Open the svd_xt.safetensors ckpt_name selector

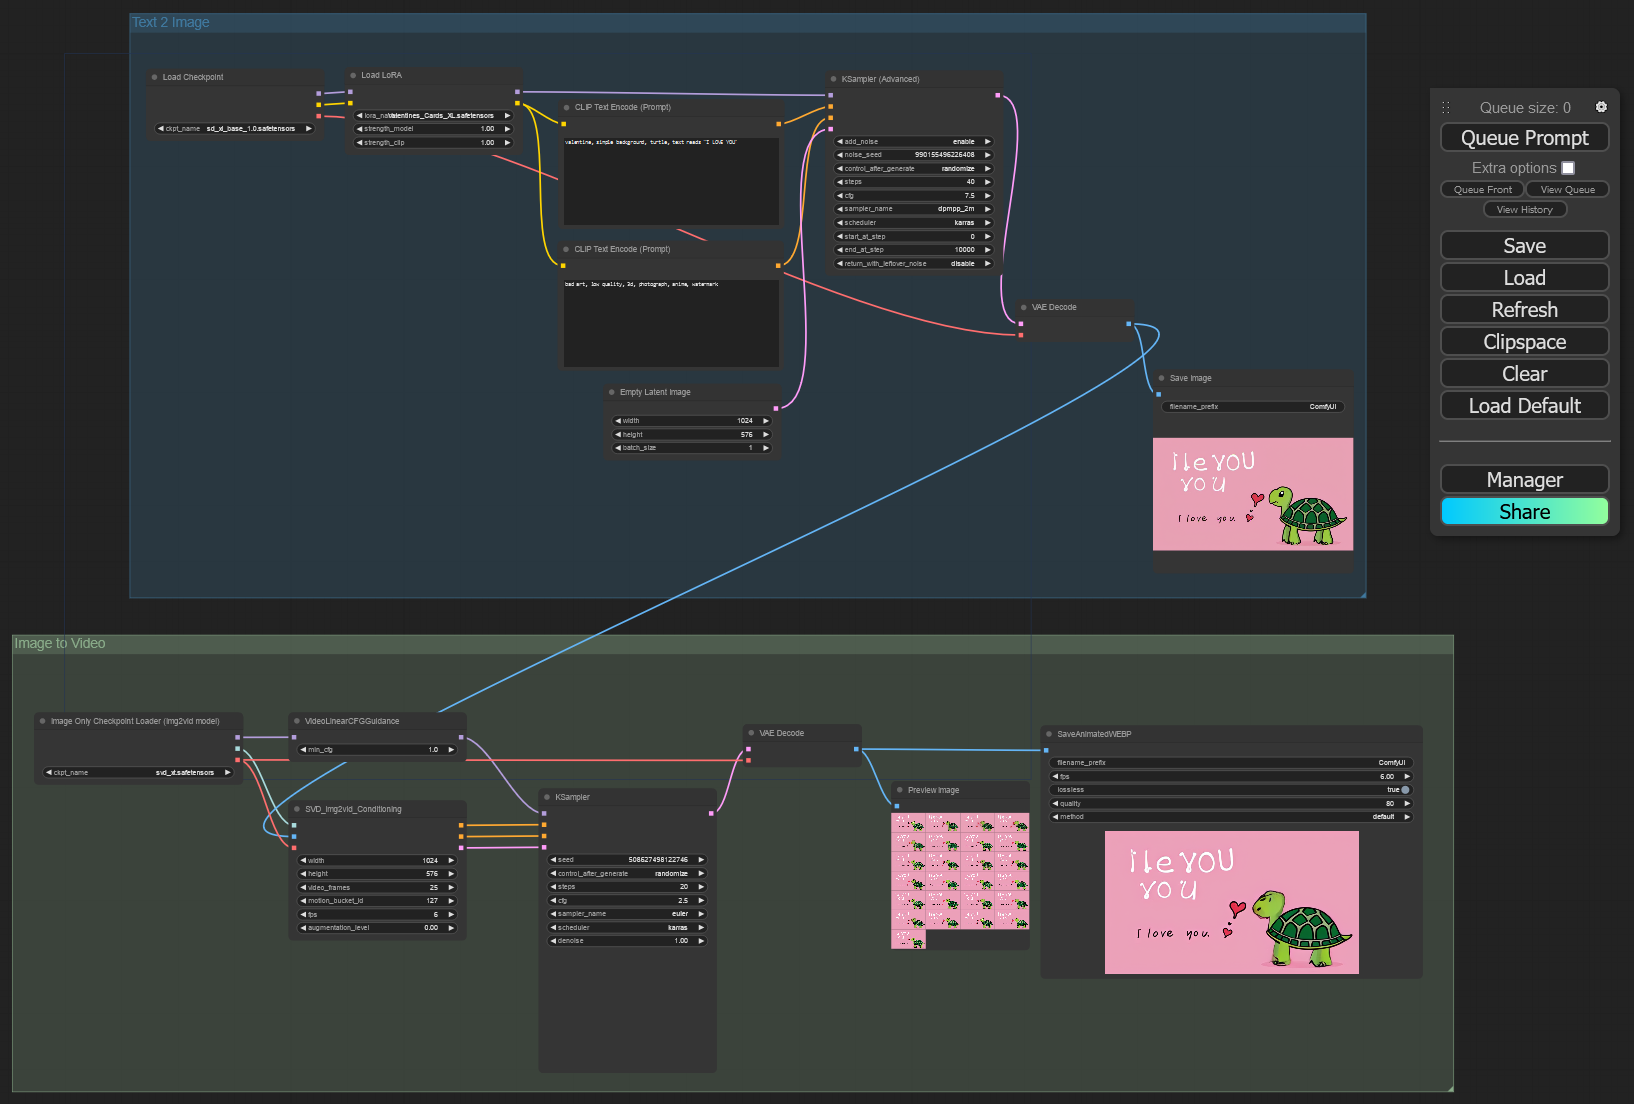[138, 772]
